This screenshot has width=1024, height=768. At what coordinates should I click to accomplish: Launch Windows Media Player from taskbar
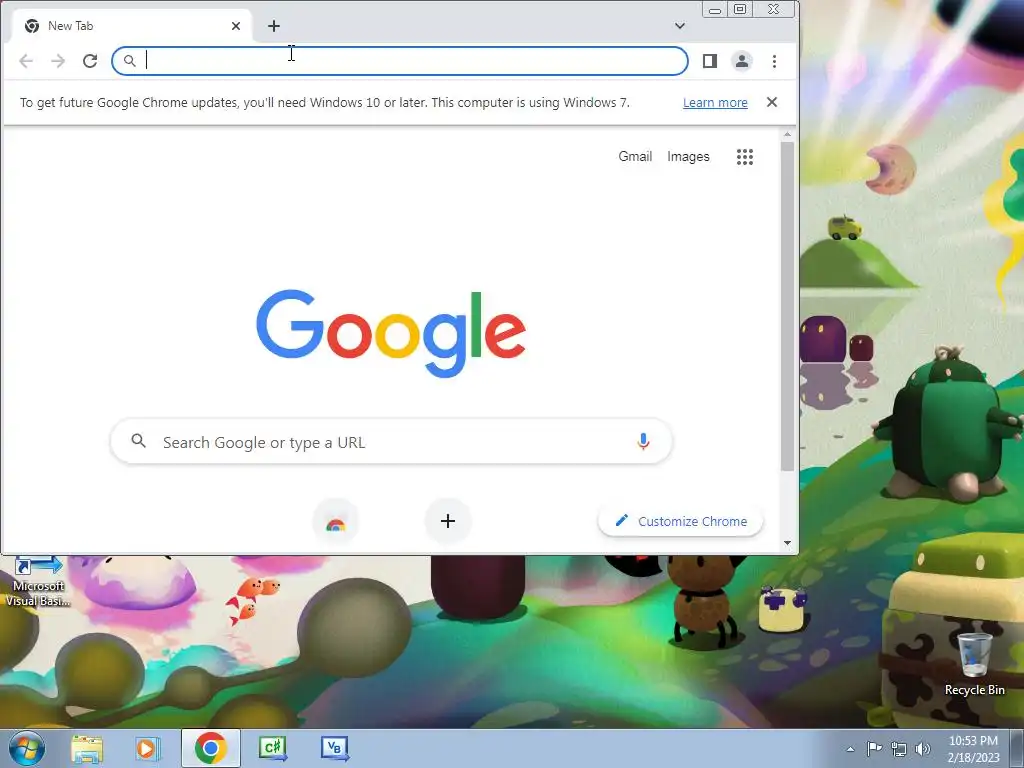point(148,748)
